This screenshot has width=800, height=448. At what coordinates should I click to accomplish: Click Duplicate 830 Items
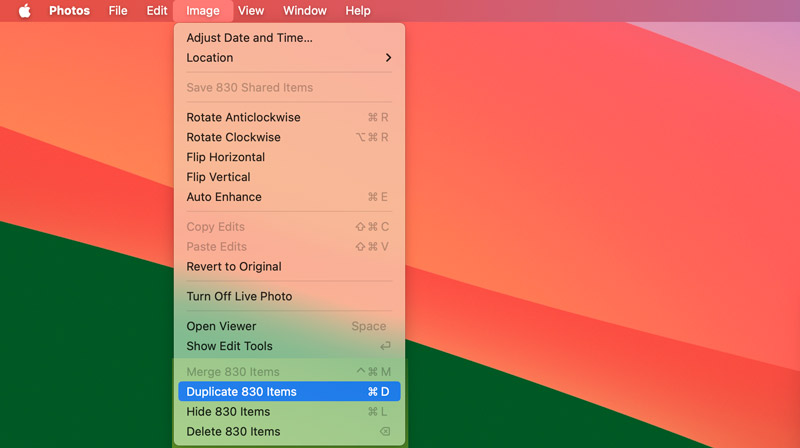click(289, 391)
